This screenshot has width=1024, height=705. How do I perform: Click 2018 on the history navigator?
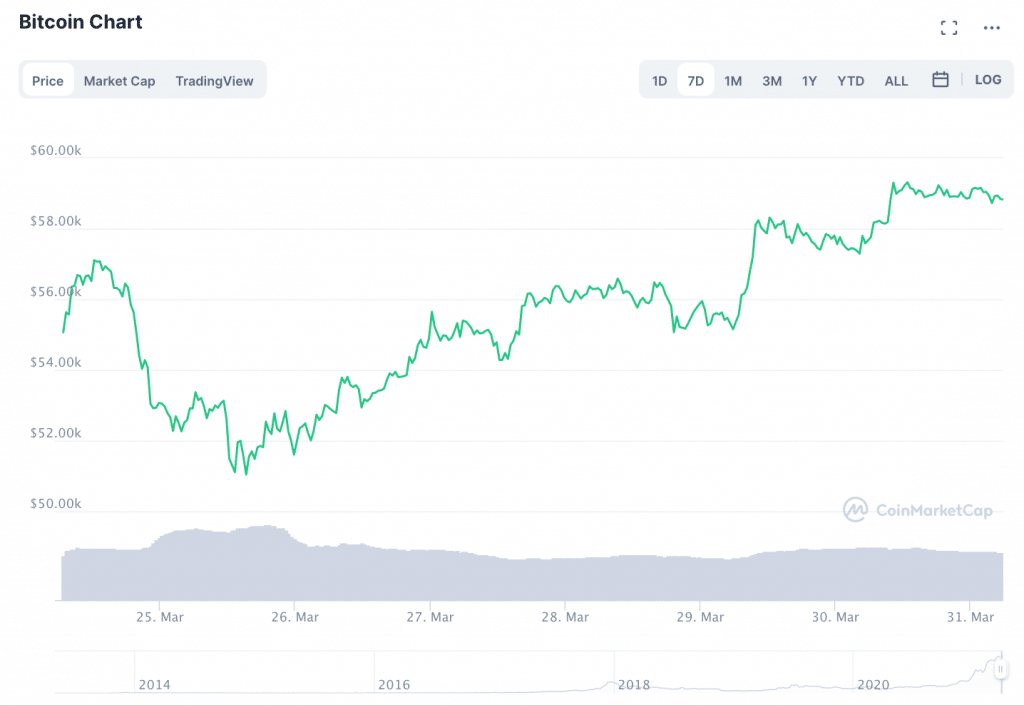tap(634, 685)
